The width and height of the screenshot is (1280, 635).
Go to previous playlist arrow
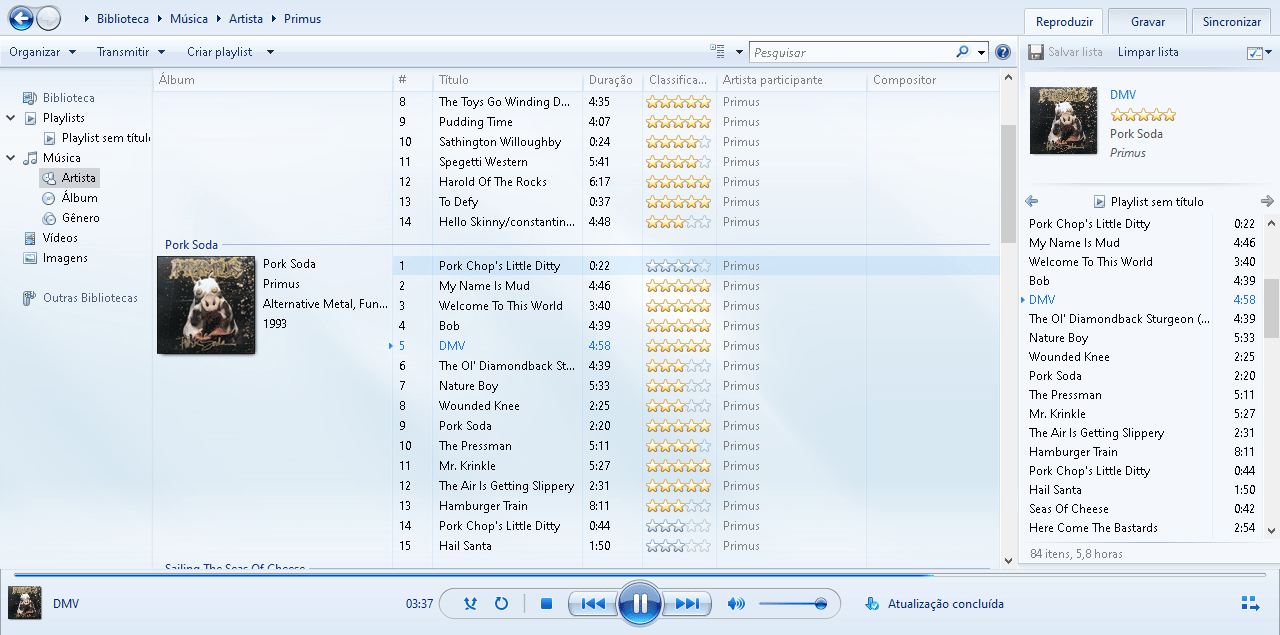[1032, 201]
